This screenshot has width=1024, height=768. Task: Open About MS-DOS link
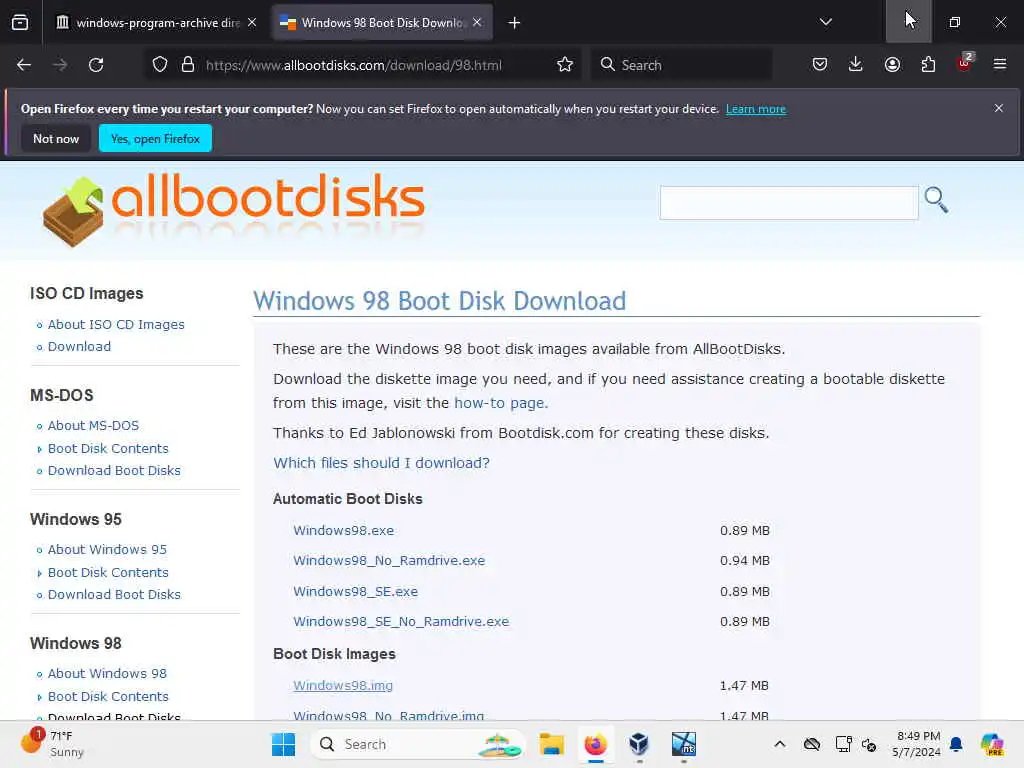click(93, 426)
